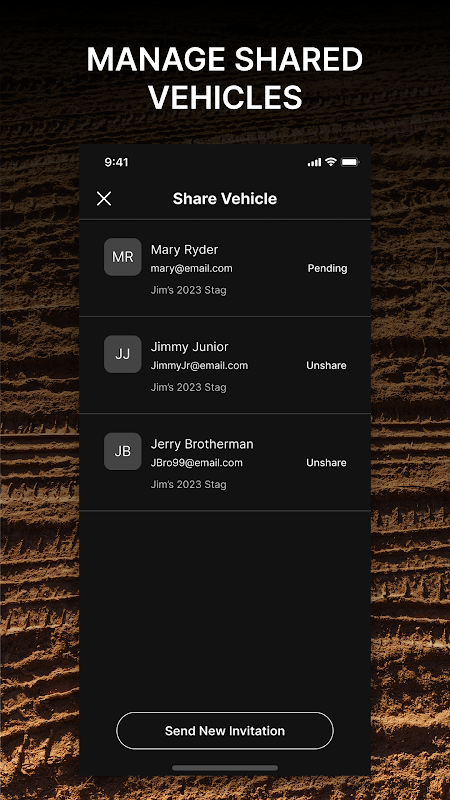Tap the 9:41 clock in status bar
The image size is (450, 800).
[x=116, y=162]
